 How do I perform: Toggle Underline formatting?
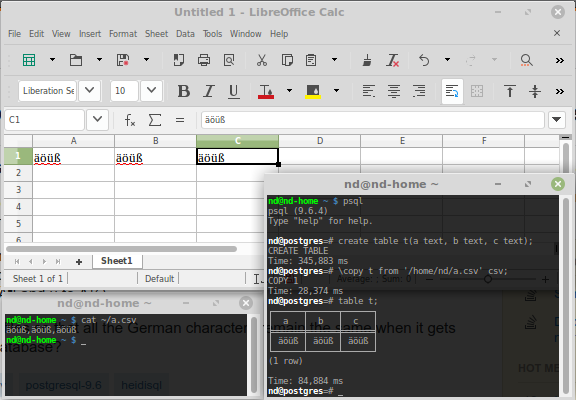(234, 91)
